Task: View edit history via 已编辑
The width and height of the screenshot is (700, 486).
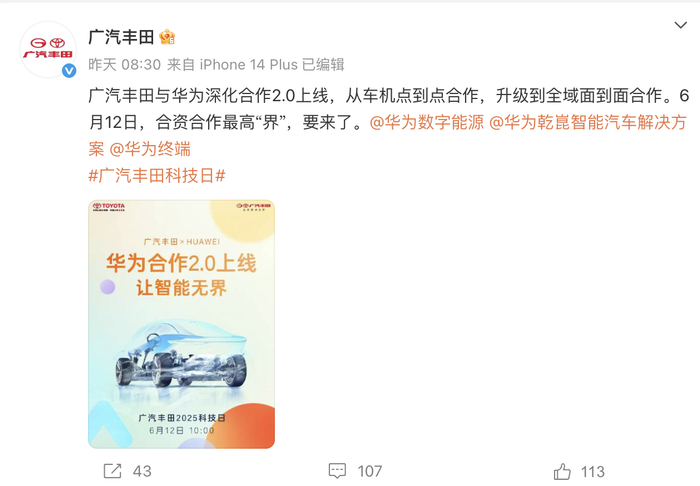Action: click(x=323, y=65)
